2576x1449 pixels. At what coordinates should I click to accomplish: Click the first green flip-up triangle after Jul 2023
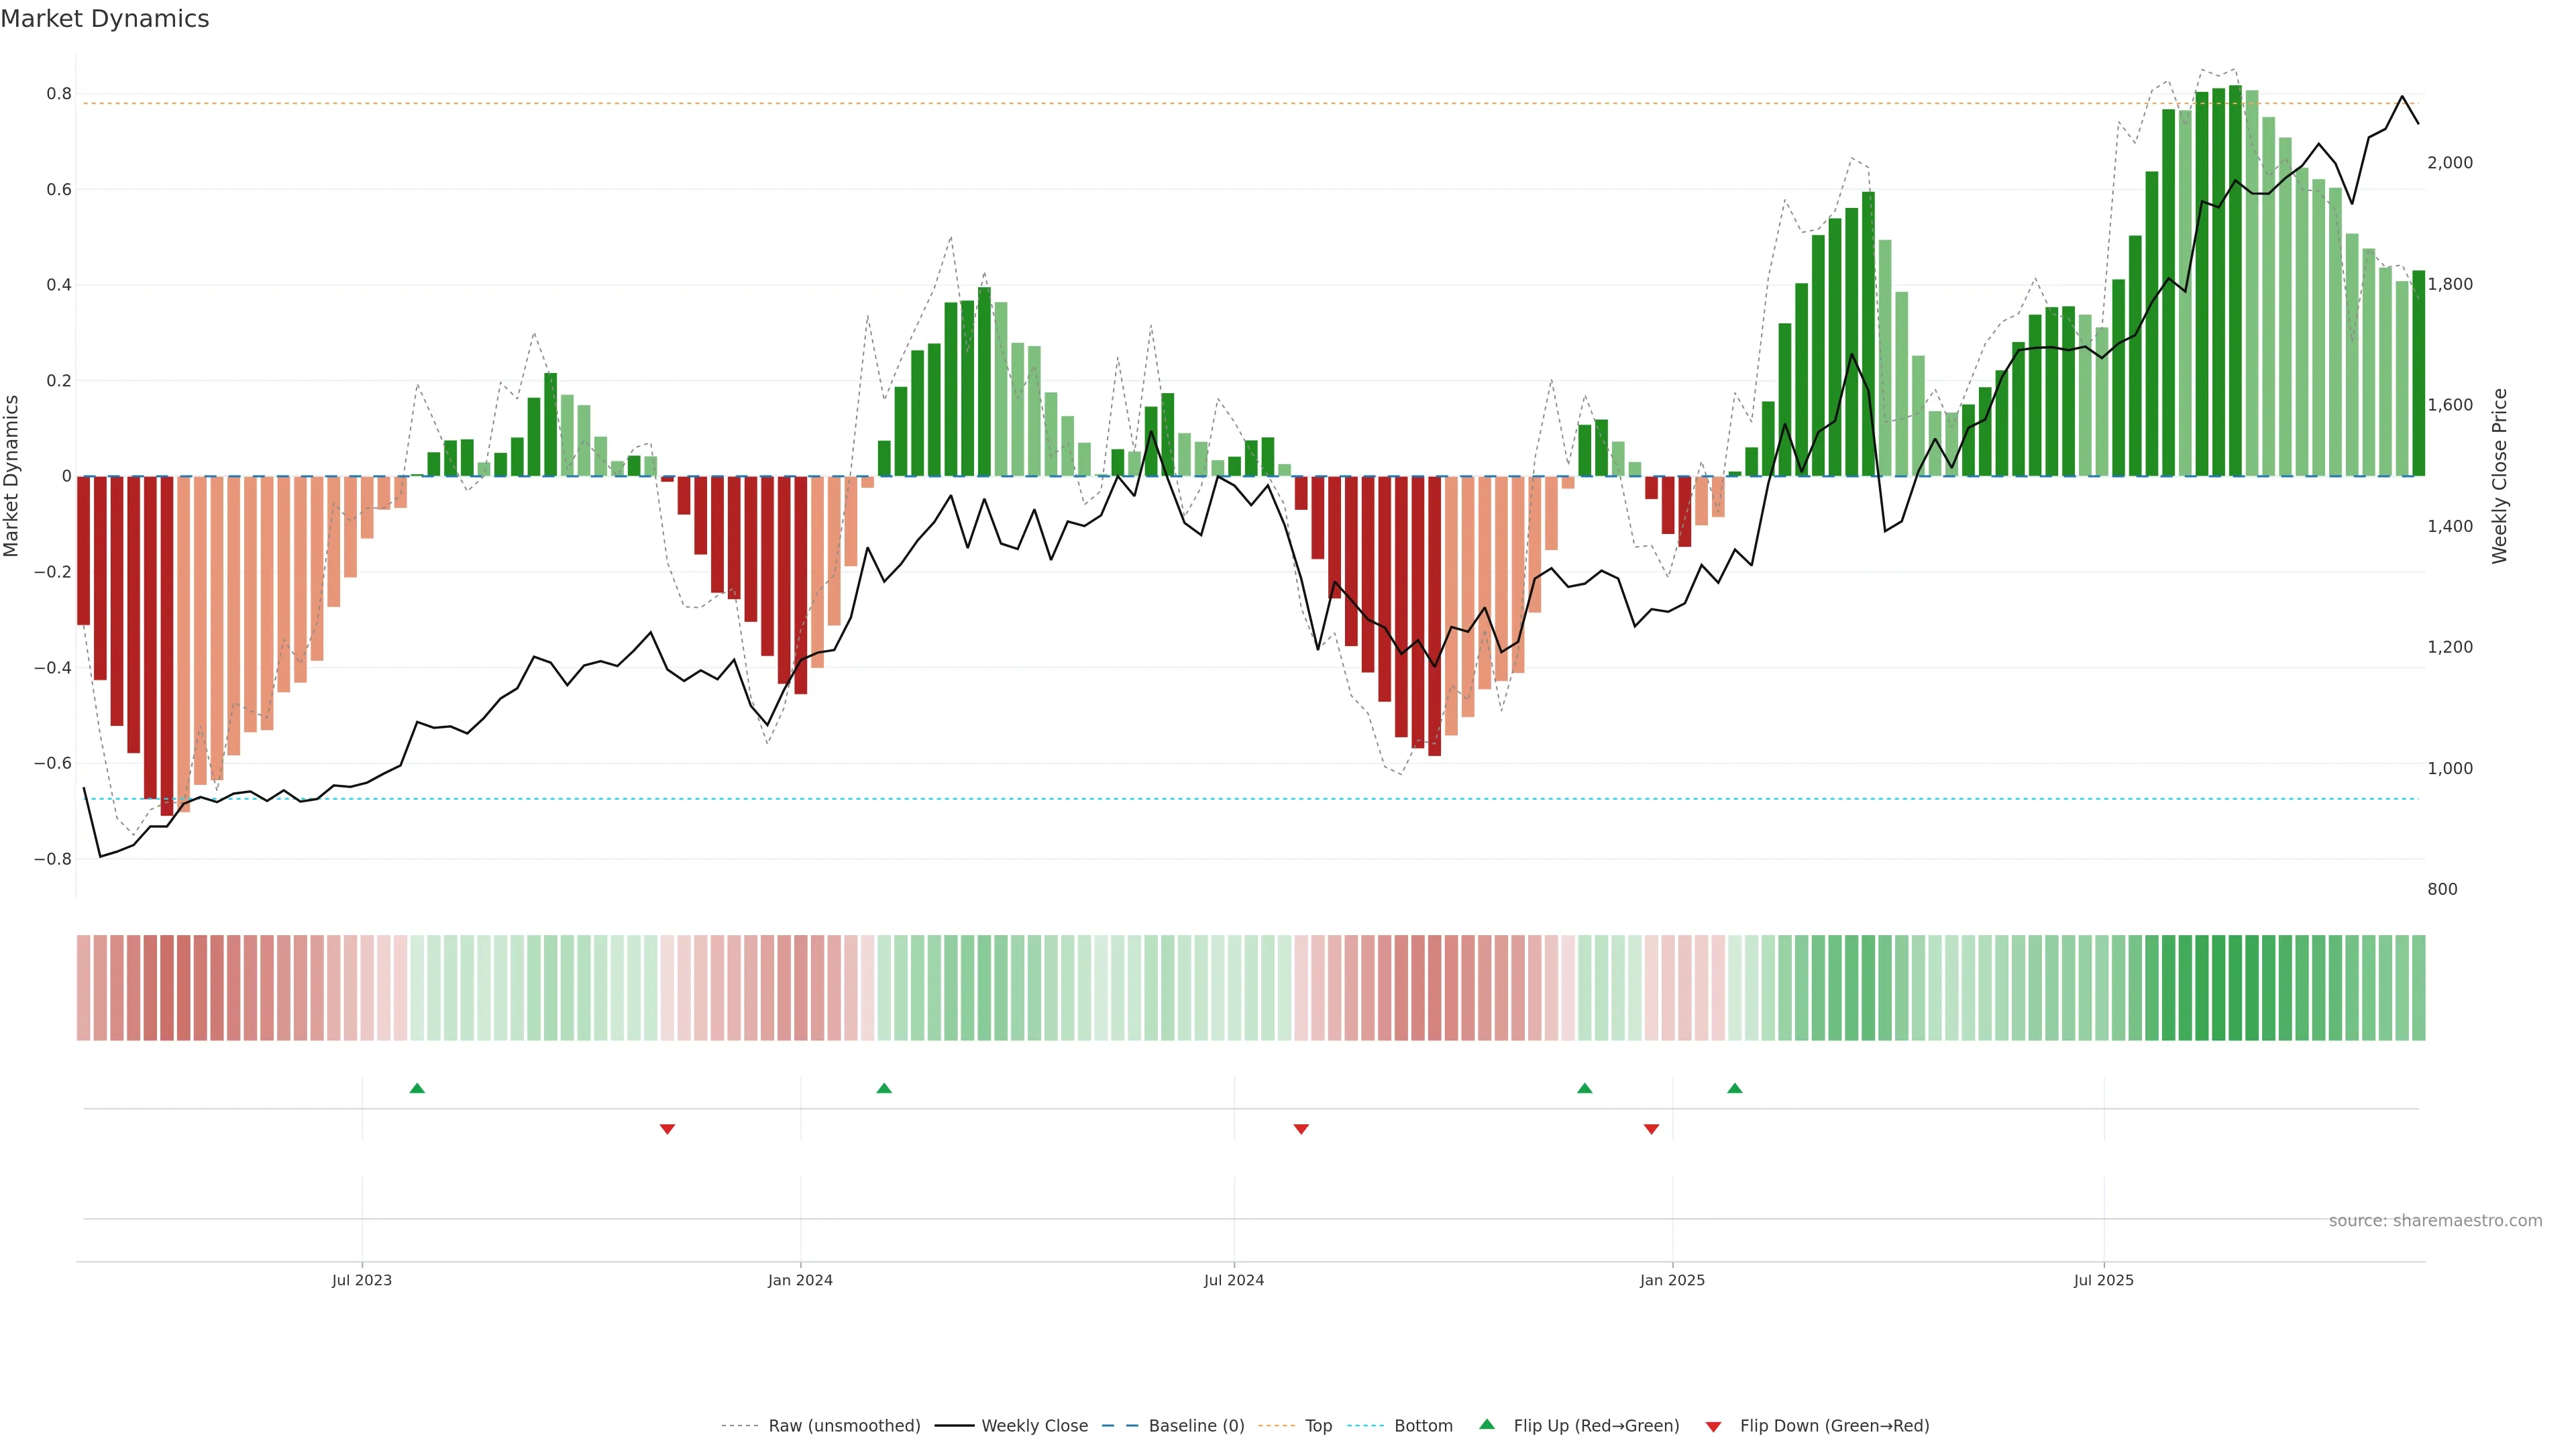417,1088
